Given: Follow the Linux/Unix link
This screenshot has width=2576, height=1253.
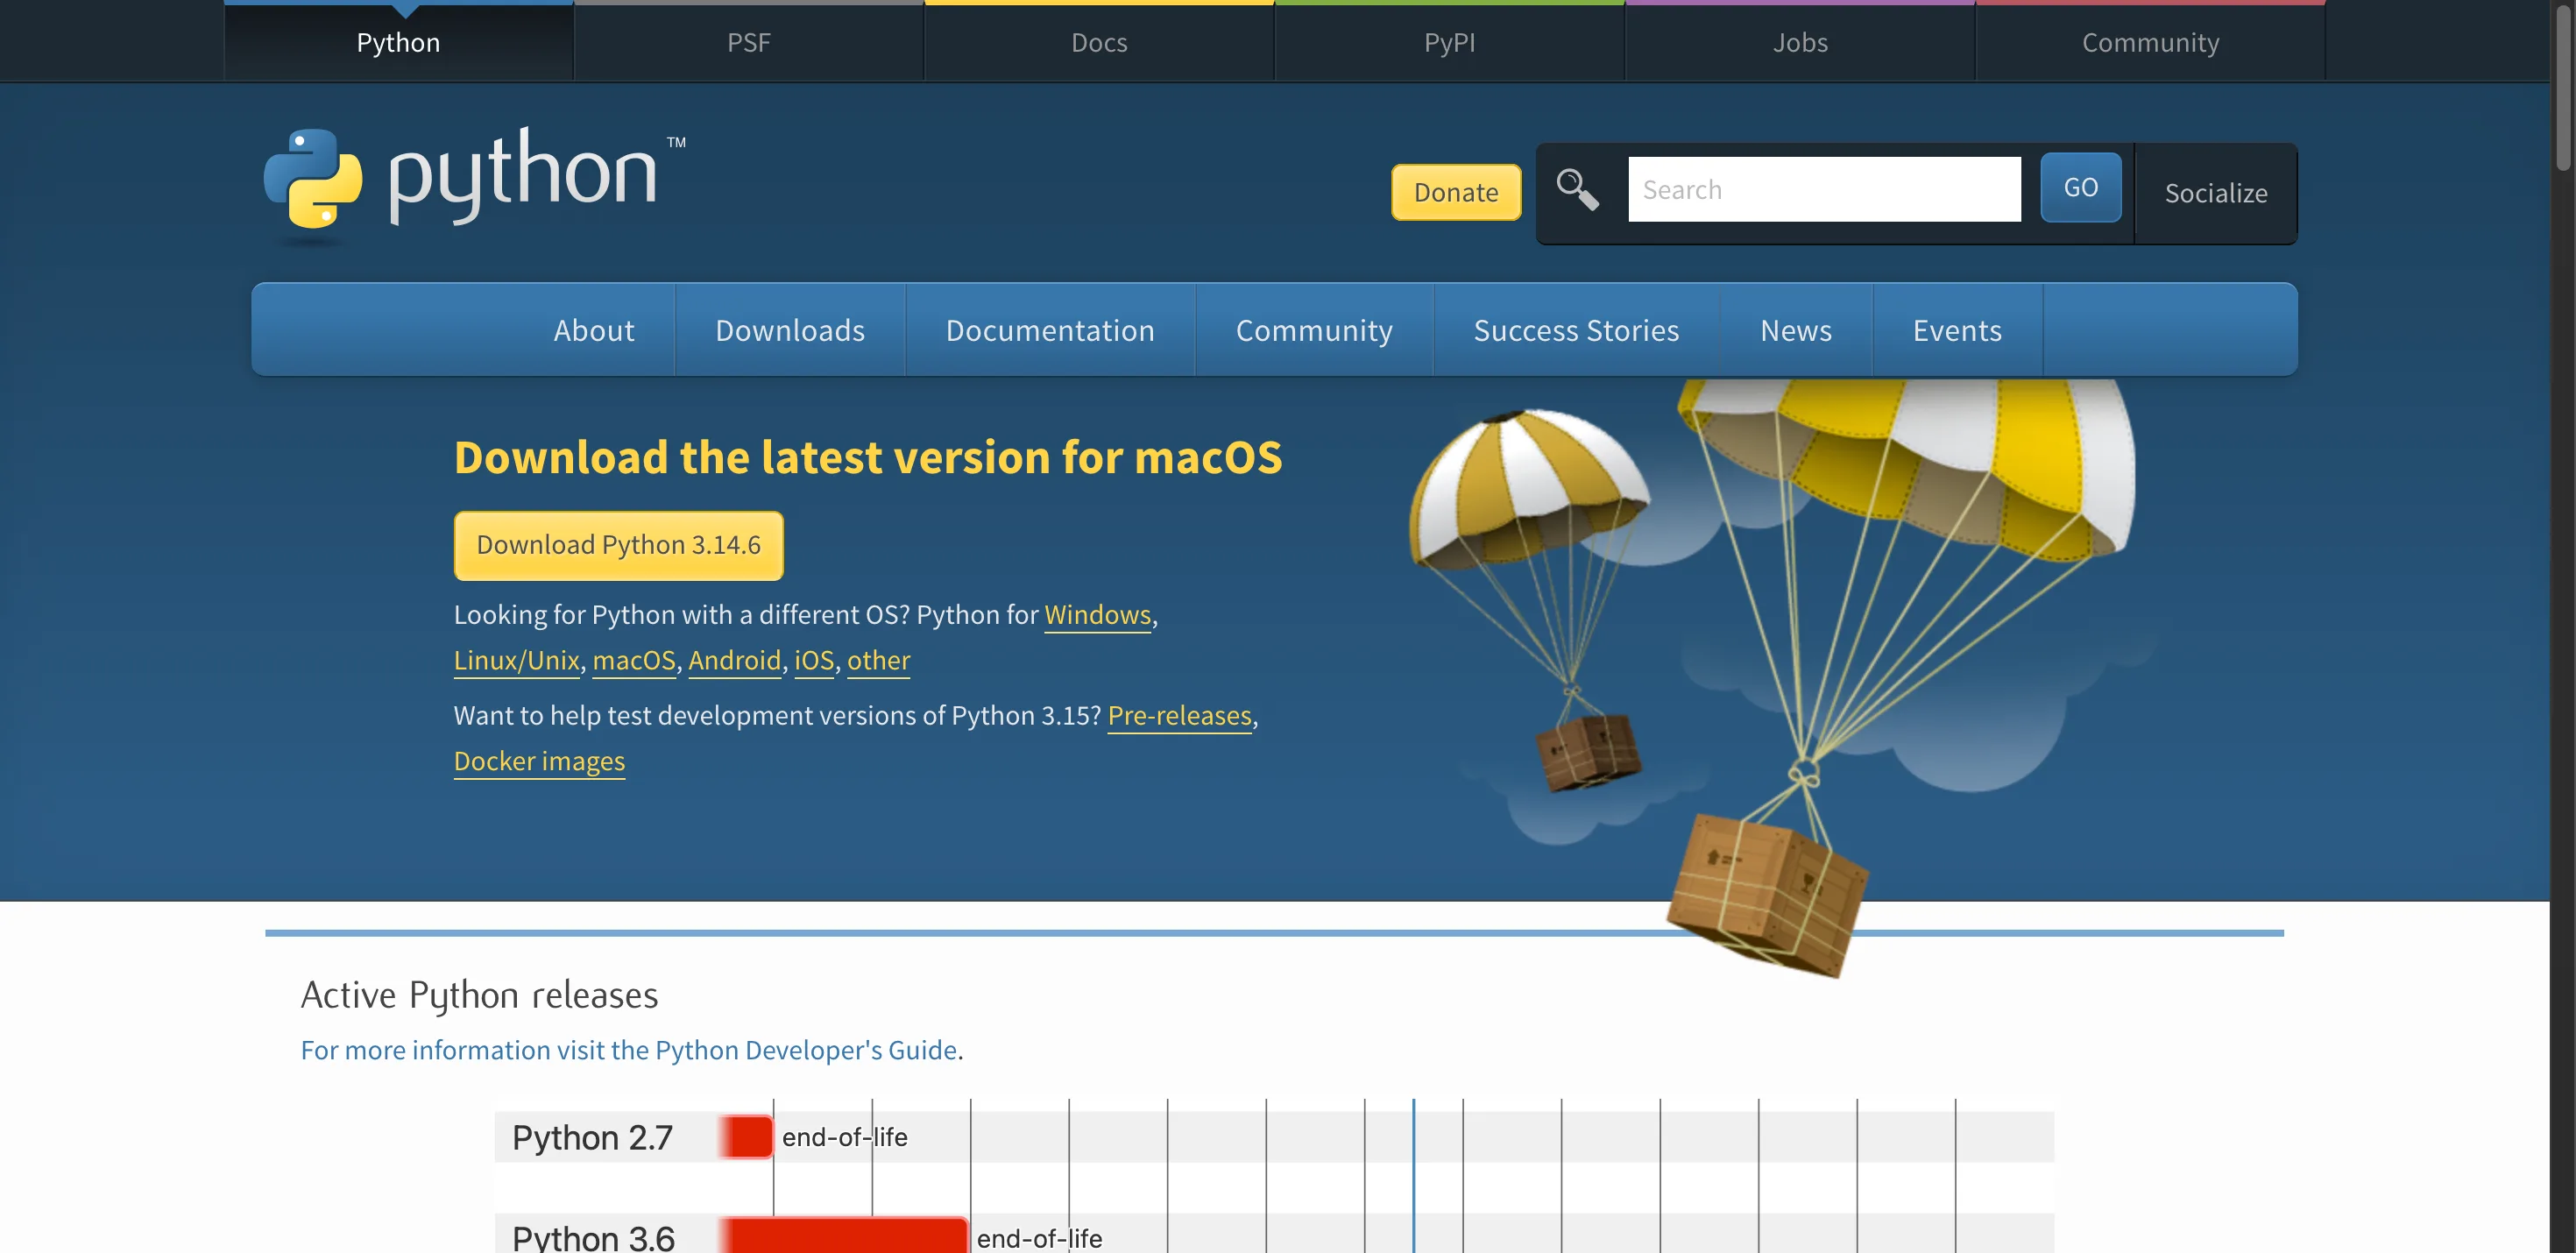Looking at the screenshot, I should [x=516, y=661].
